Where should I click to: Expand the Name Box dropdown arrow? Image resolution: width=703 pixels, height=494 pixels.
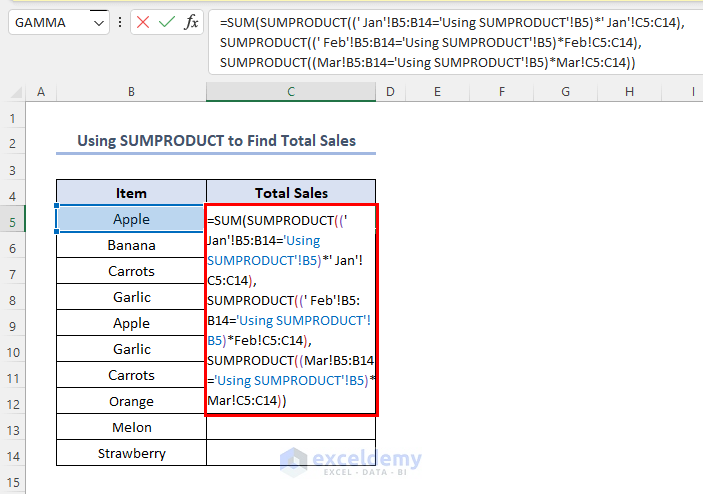(98, 22)
